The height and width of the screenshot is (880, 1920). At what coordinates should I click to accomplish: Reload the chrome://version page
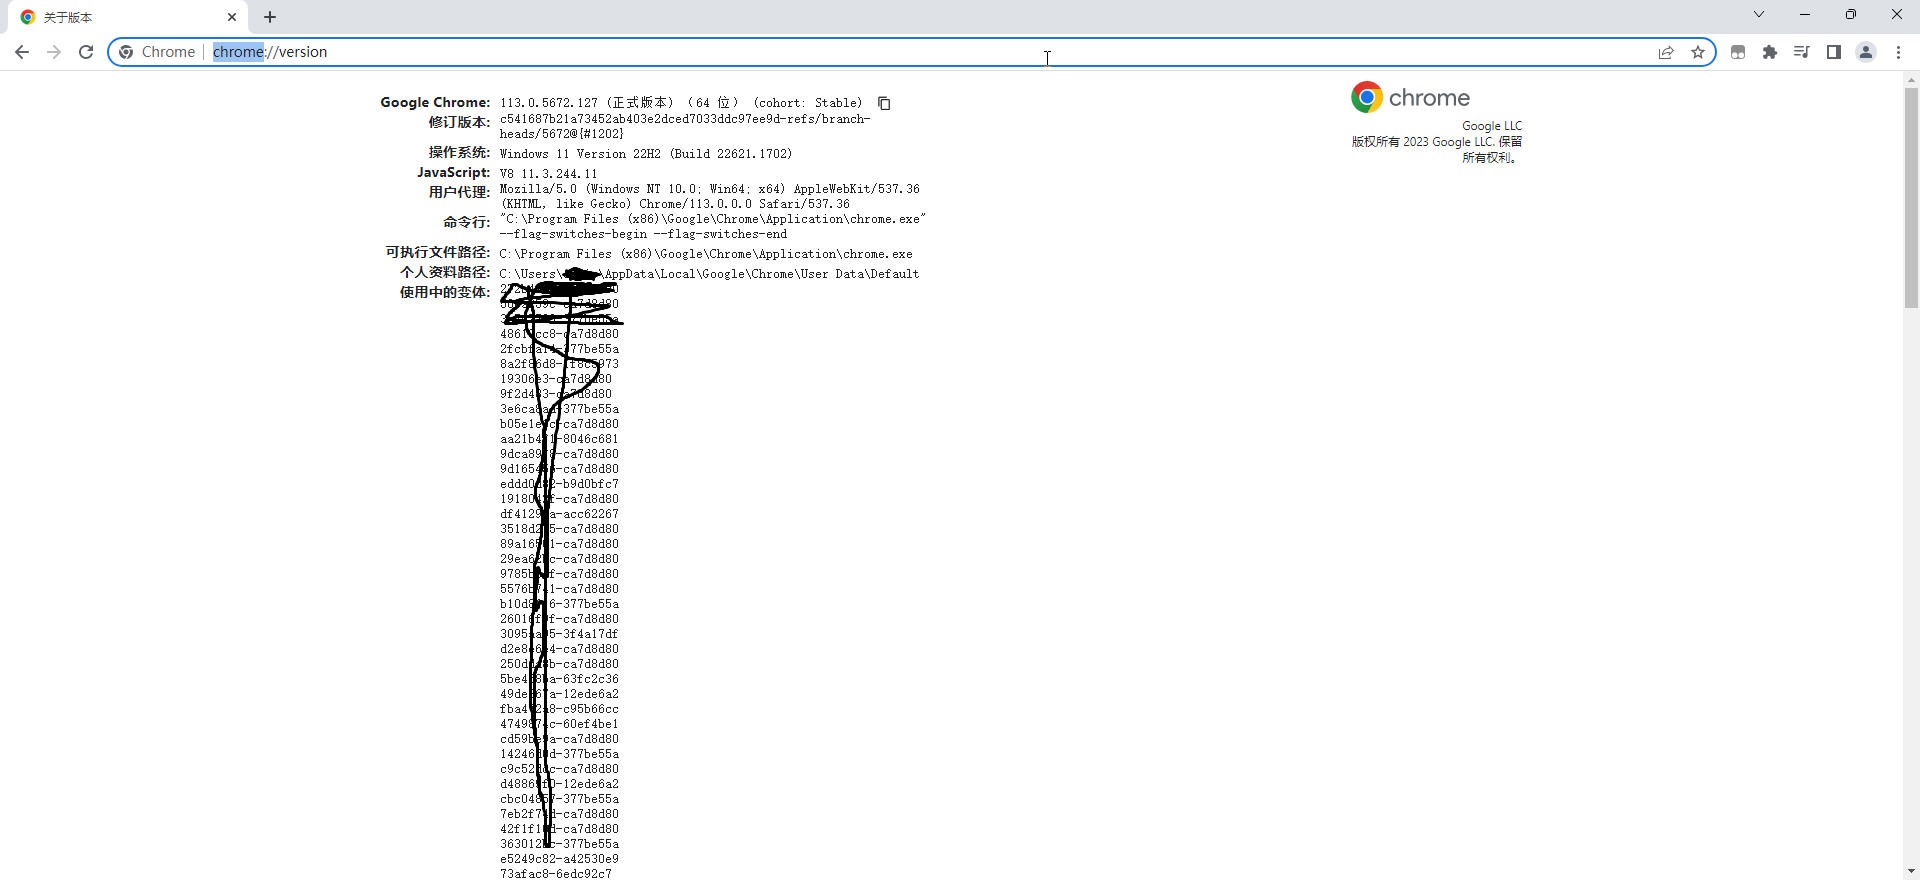[x=86, y=52]
